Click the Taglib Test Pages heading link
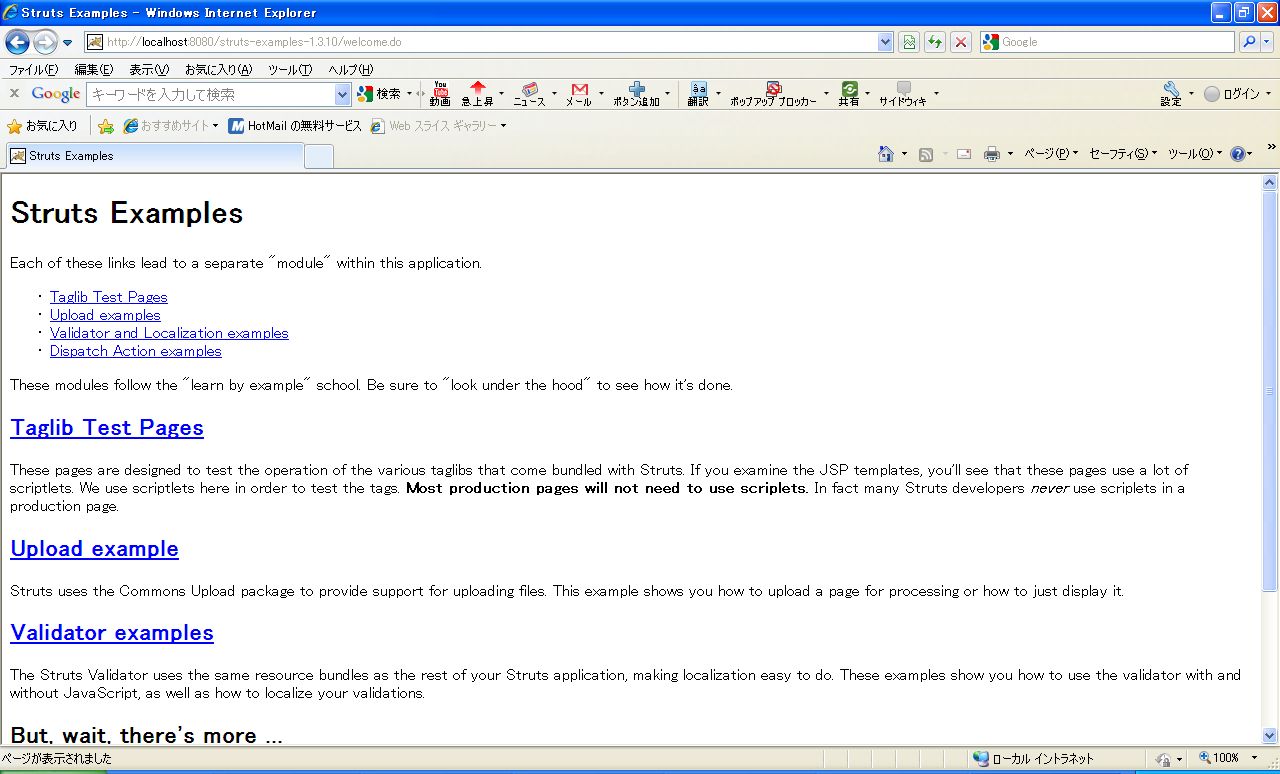The width and height of the screenshot is (1280, 774). coord(107,427)
